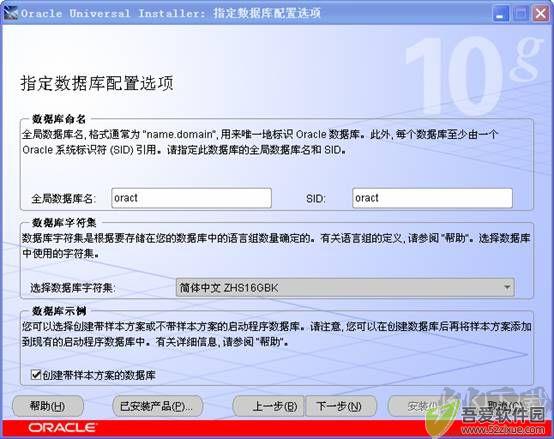
Task: Click the SID input field
Action: (x=432, y=198)
